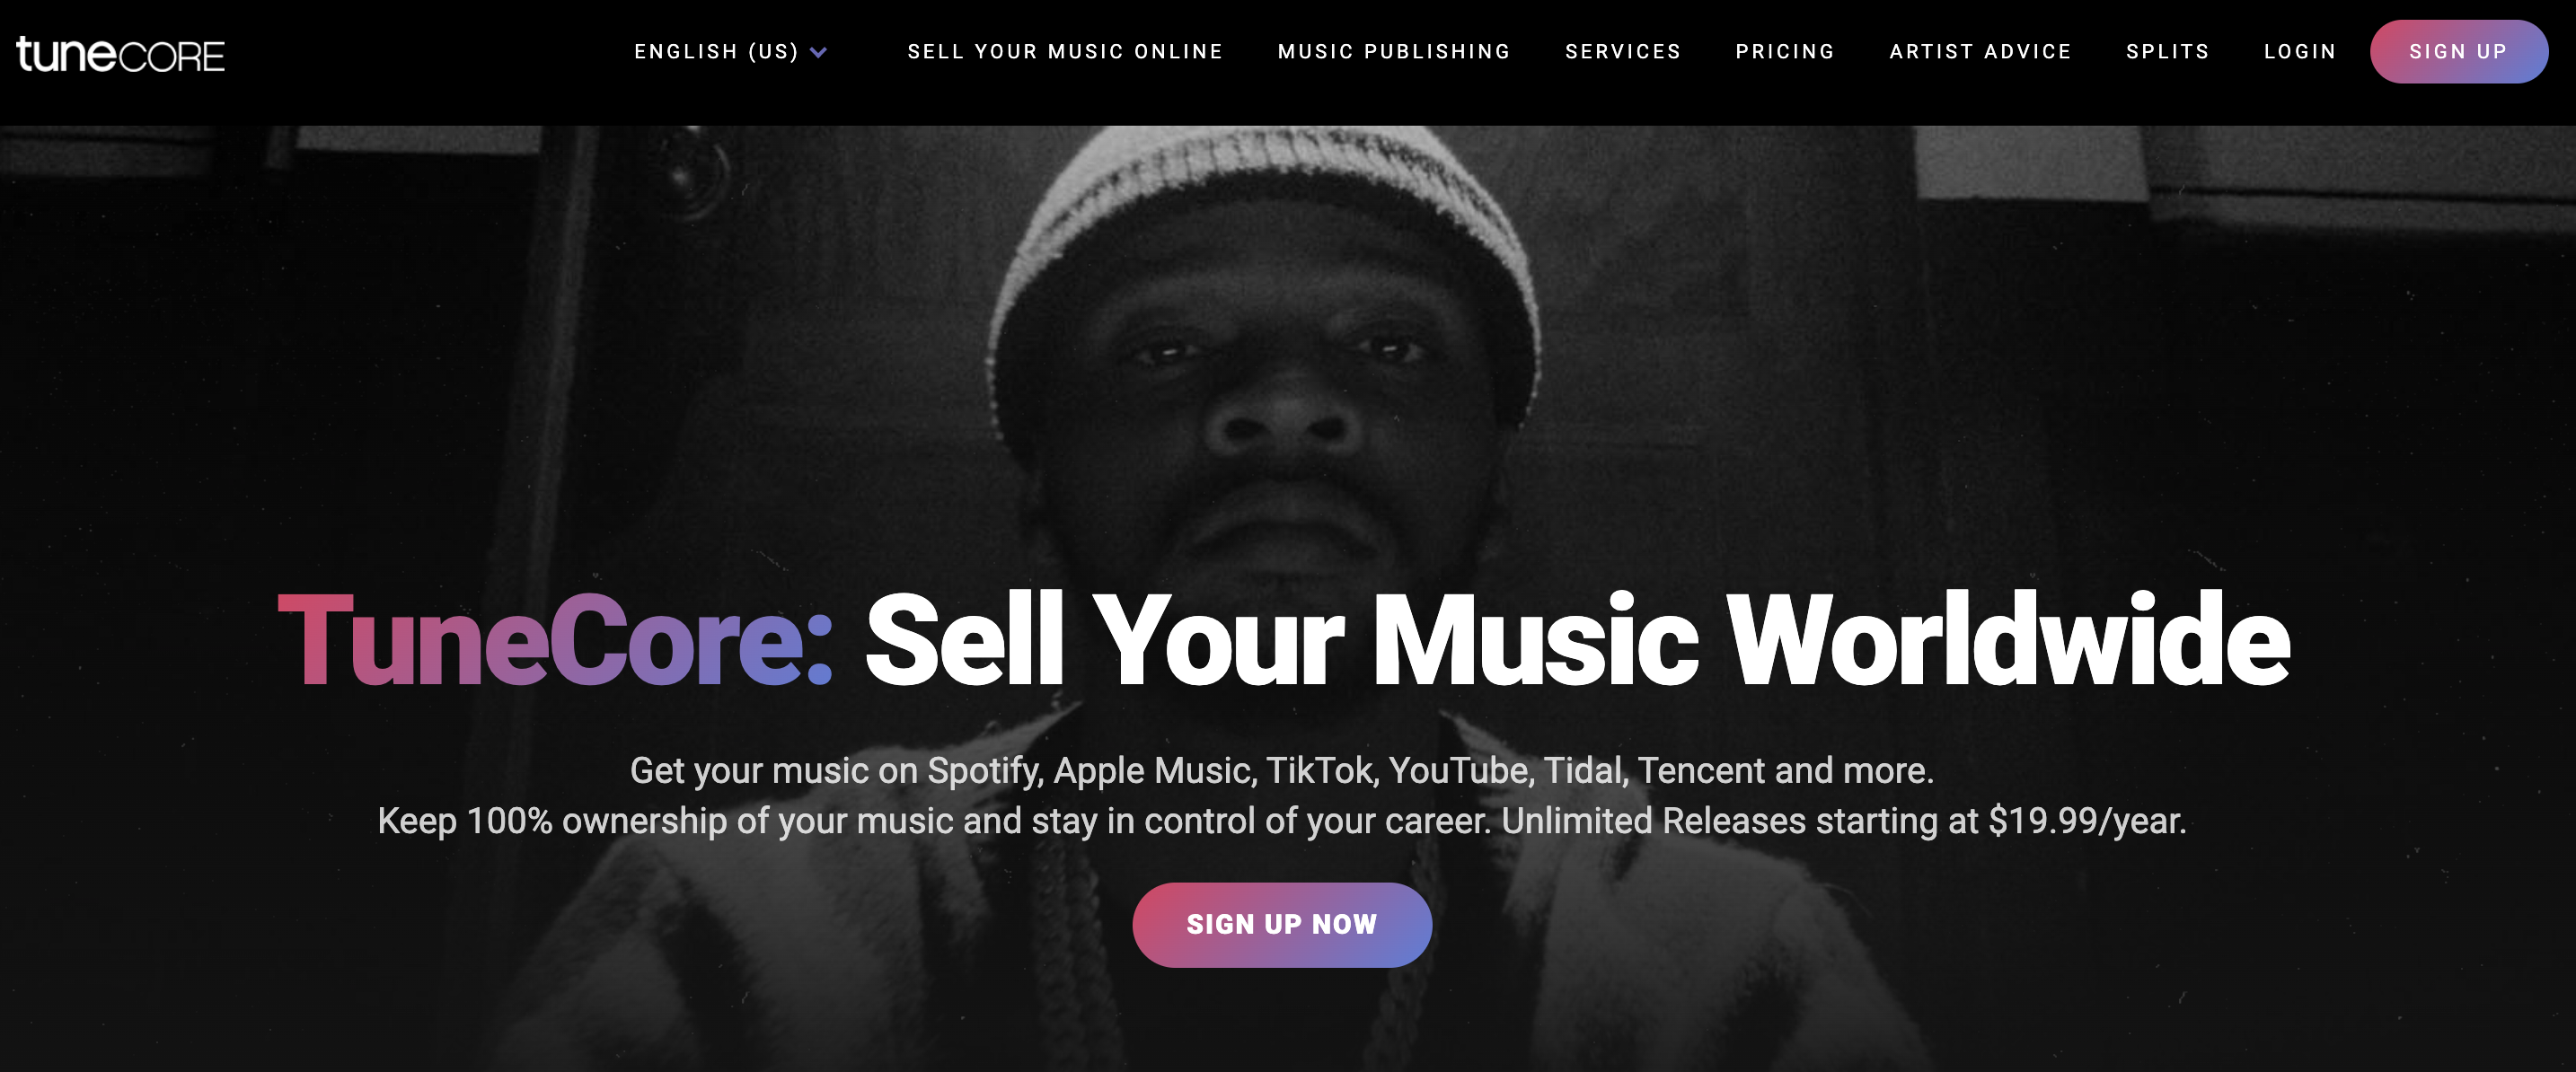Select LOGIN from the navigation bar

(2299, 52)
